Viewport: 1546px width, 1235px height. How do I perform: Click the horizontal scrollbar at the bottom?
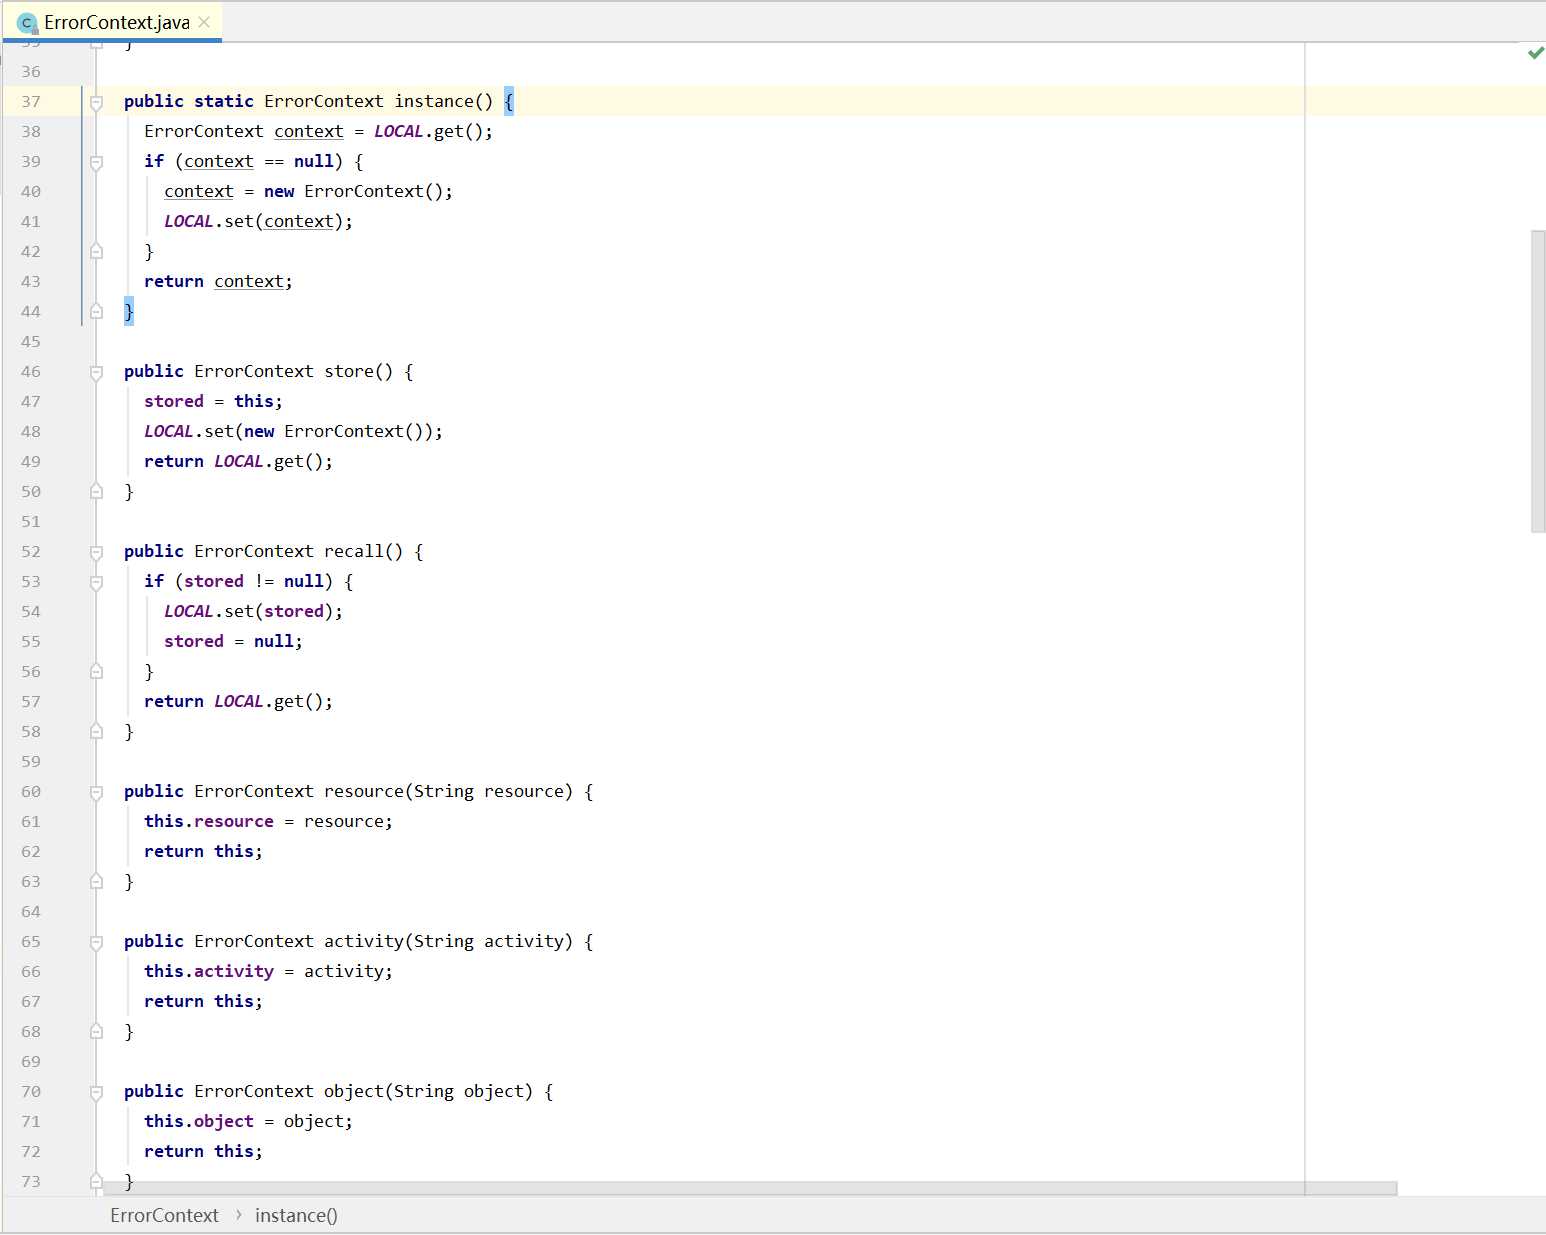(x=750, y=1188)
